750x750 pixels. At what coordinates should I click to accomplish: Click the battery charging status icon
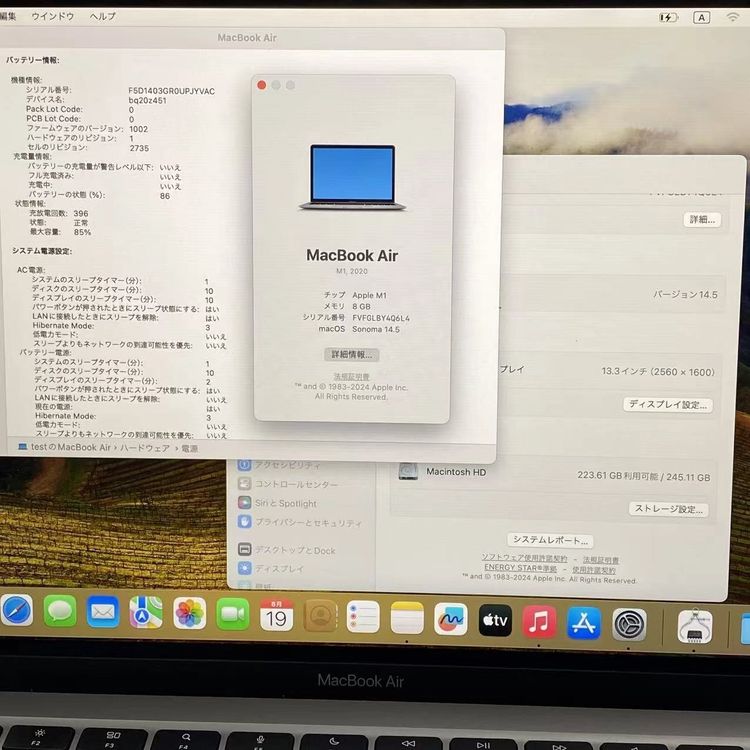point(668,18)
